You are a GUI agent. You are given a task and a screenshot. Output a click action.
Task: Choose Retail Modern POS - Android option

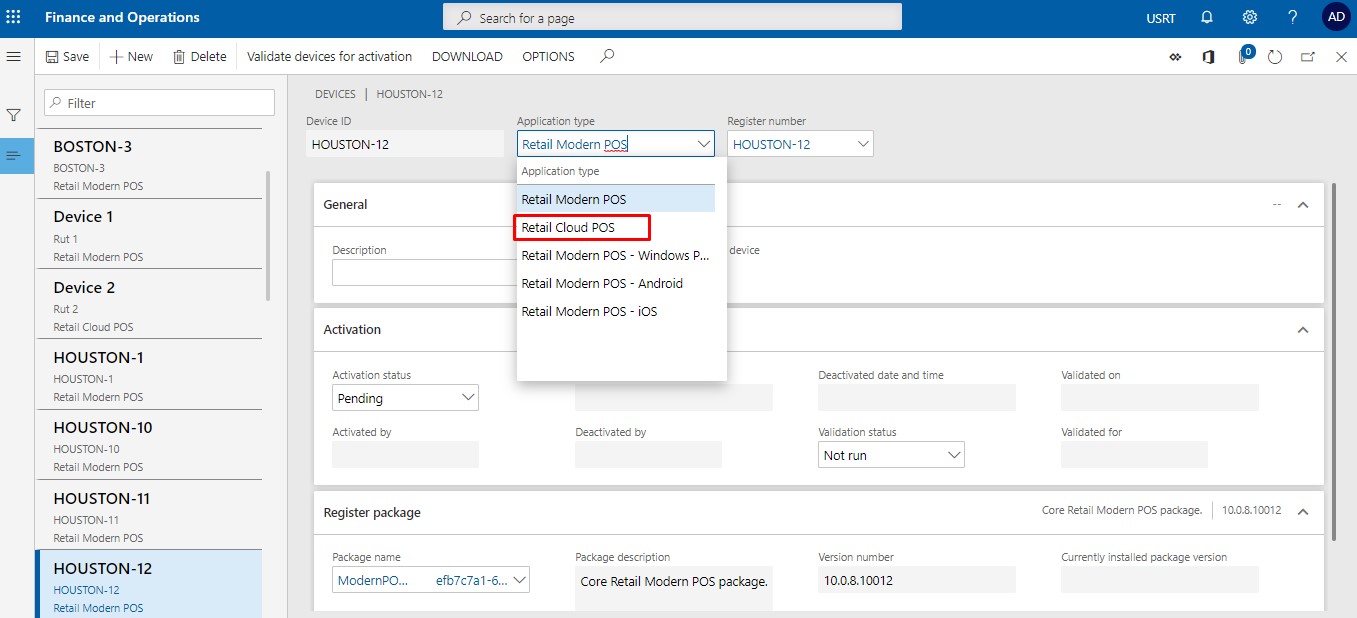pos(602,283)
